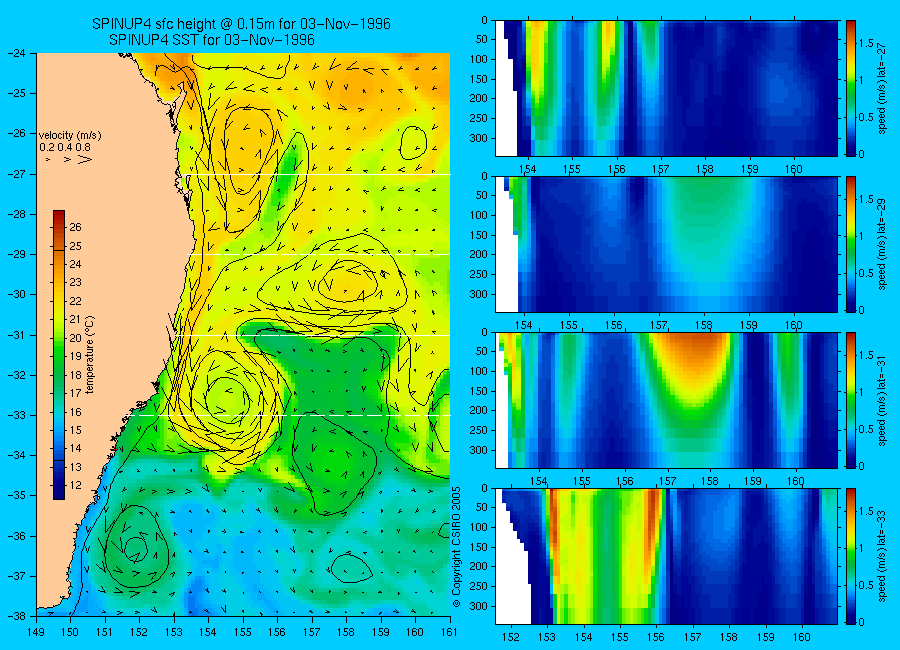Select the "speed (m/s) lat=-27" label
Viewport: 900px width, 650px height.
(883, 88)
